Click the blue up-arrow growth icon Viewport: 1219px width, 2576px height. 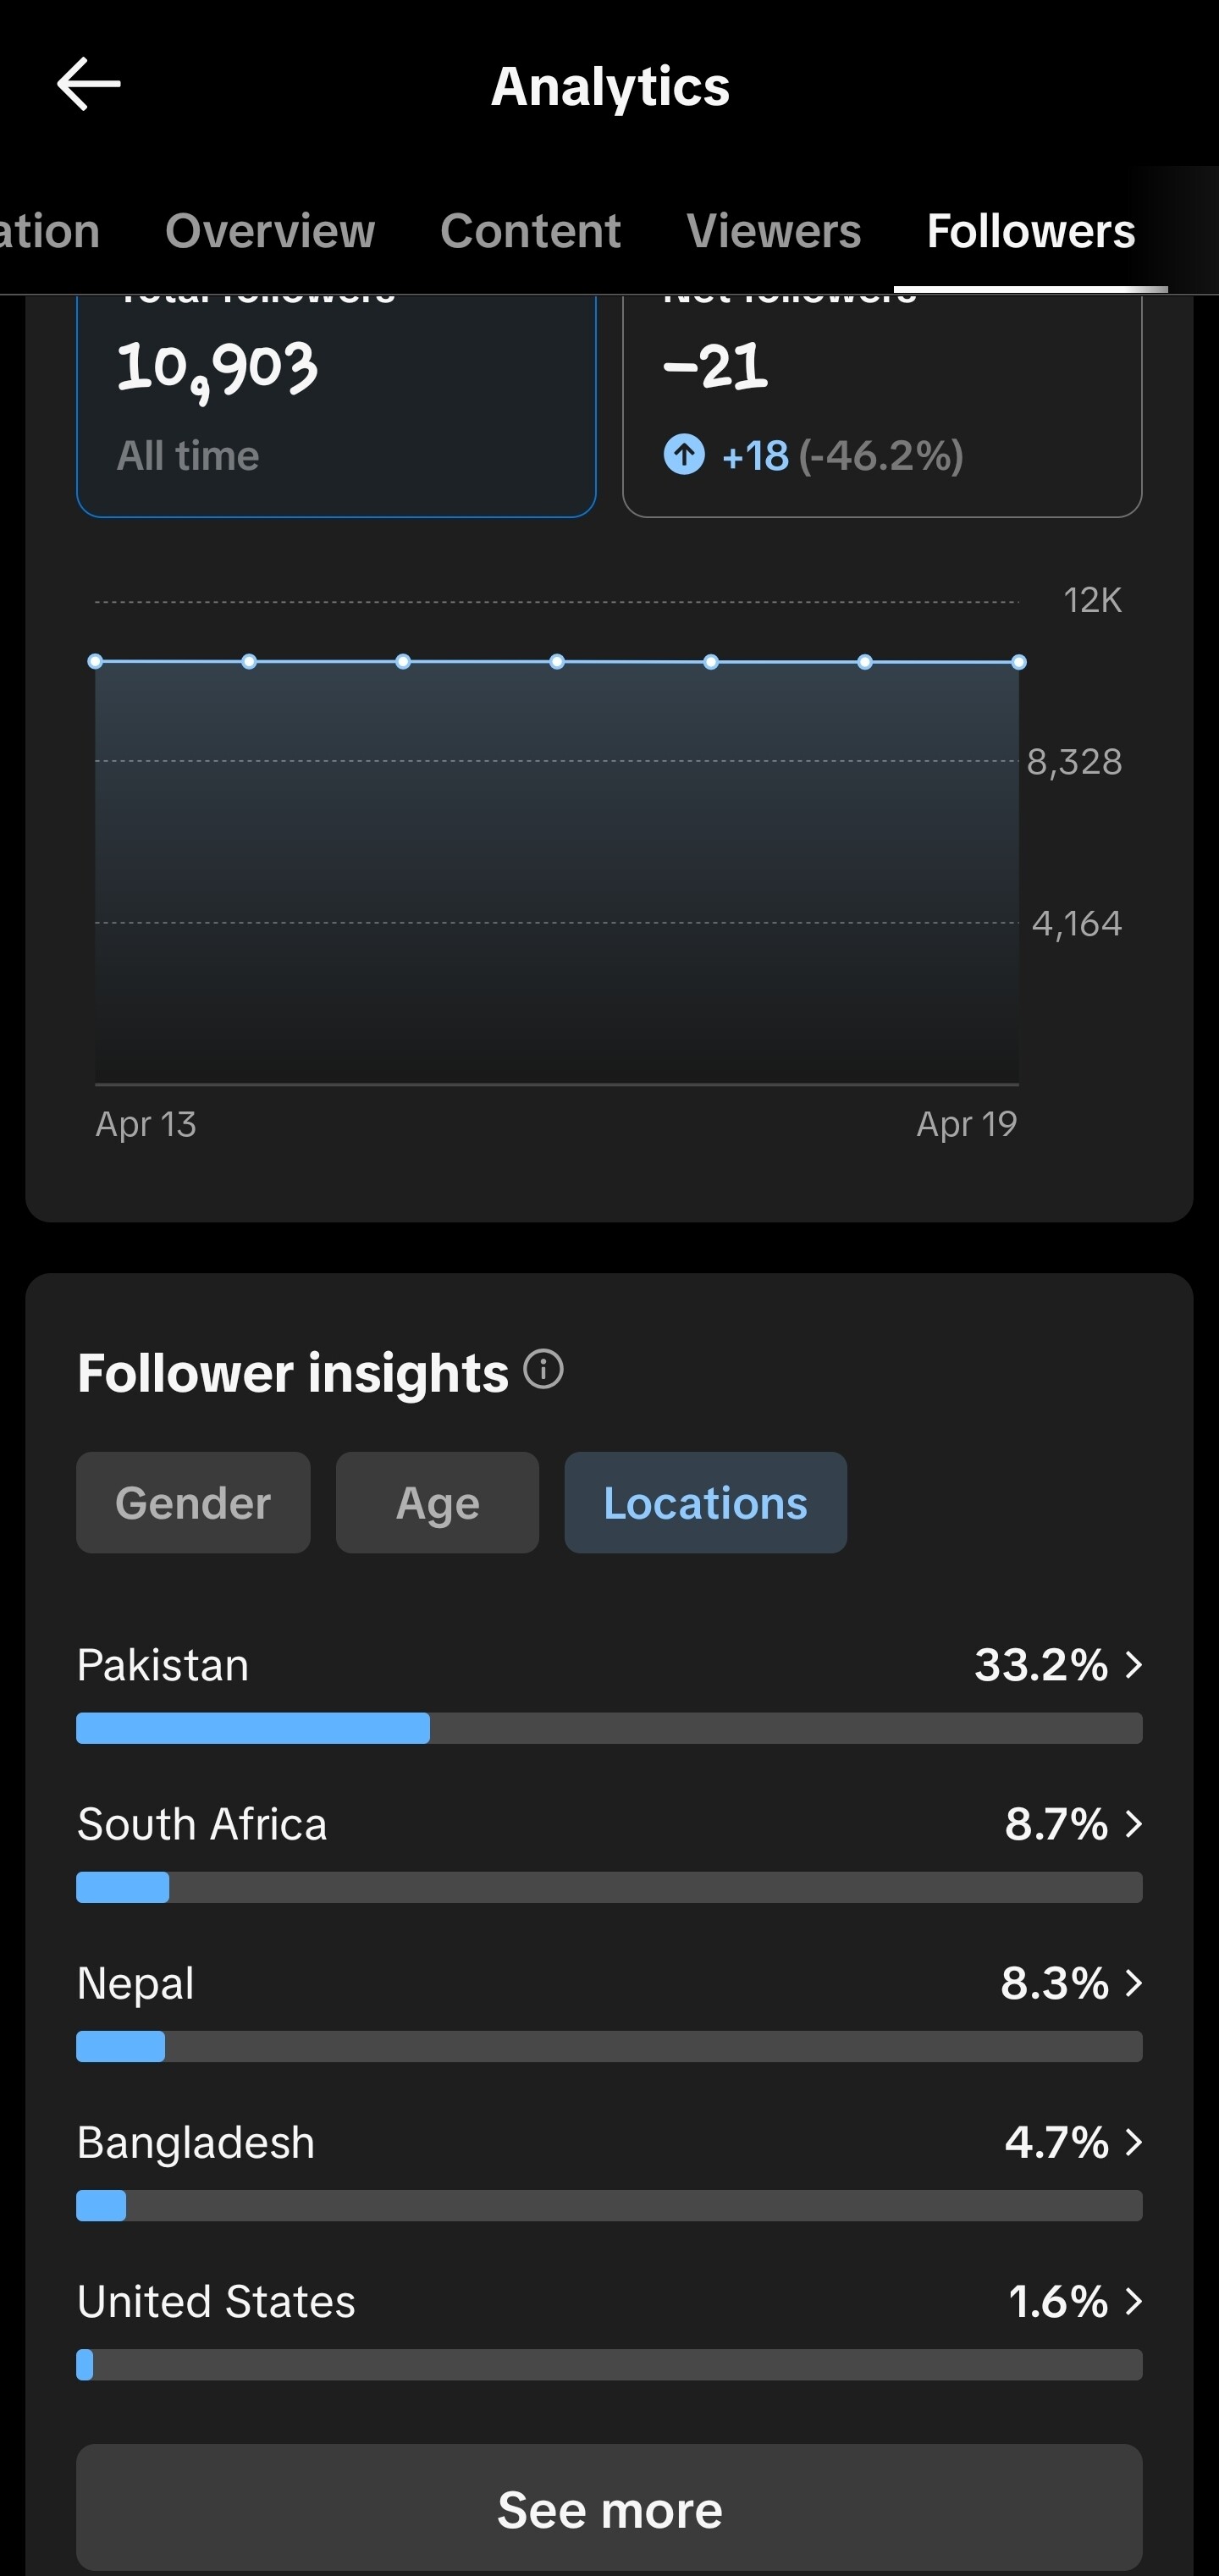pyautogui.click(x=684, y=455)
